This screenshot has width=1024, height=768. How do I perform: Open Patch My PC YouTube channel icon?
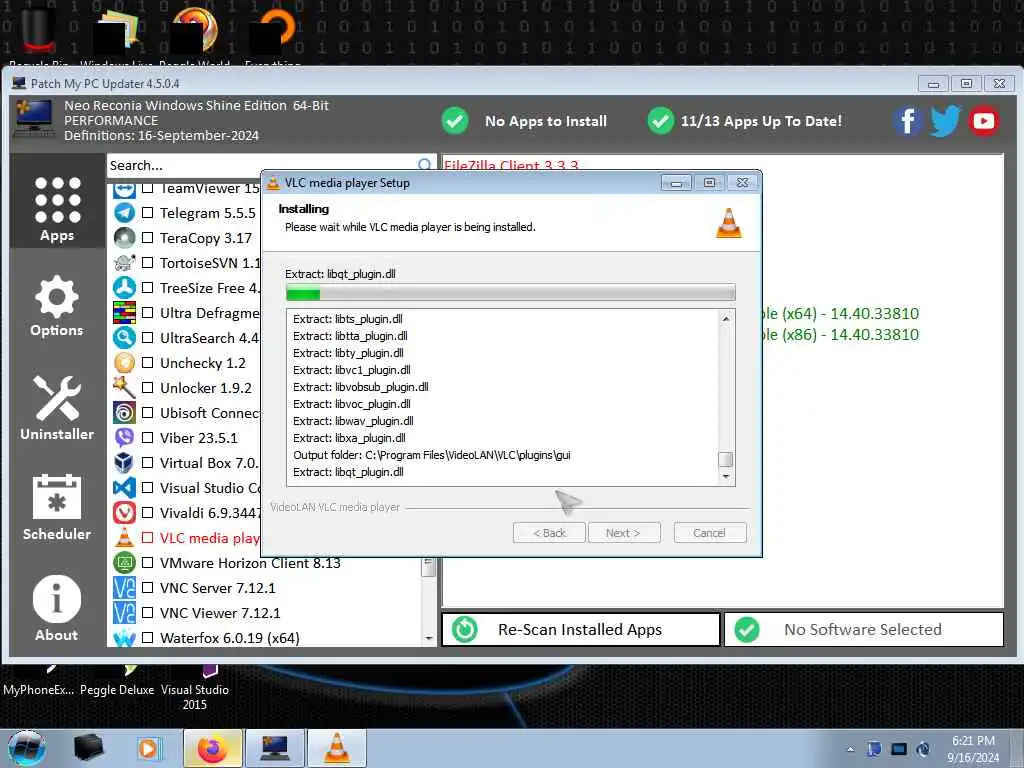(x=984, y=121)
